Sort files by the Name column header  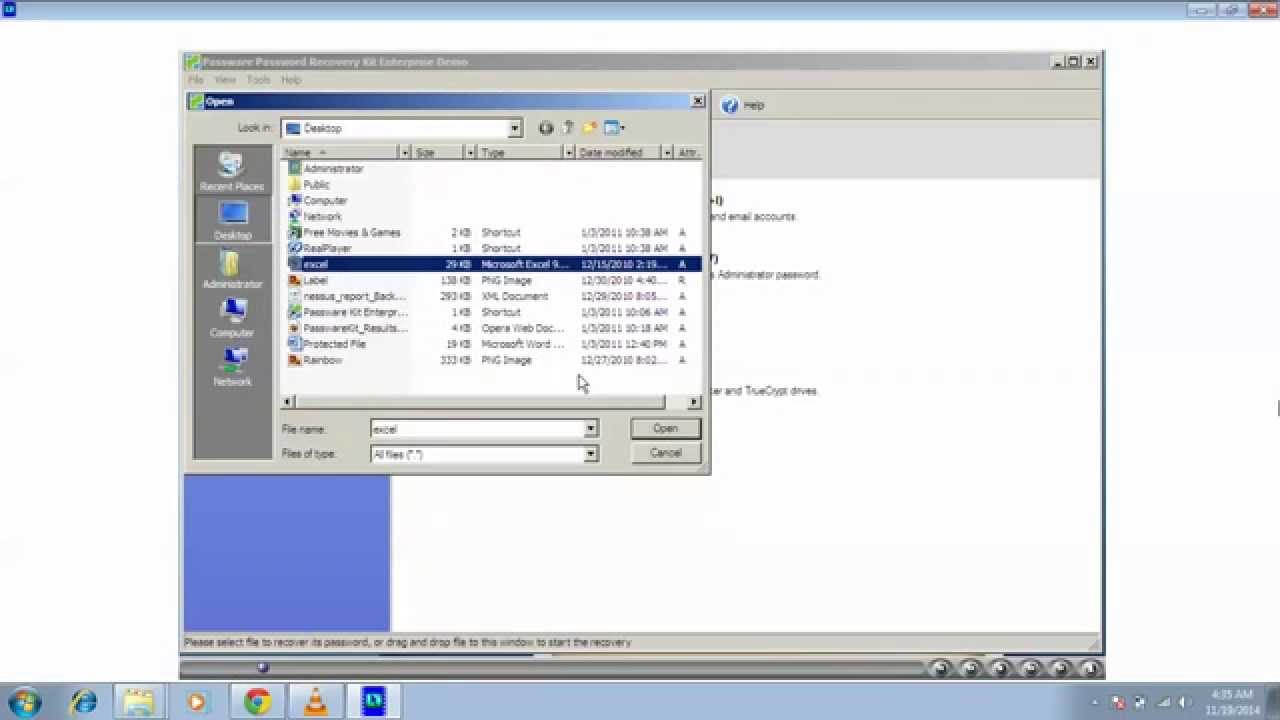pyautogui.click(x=340, y=153)
